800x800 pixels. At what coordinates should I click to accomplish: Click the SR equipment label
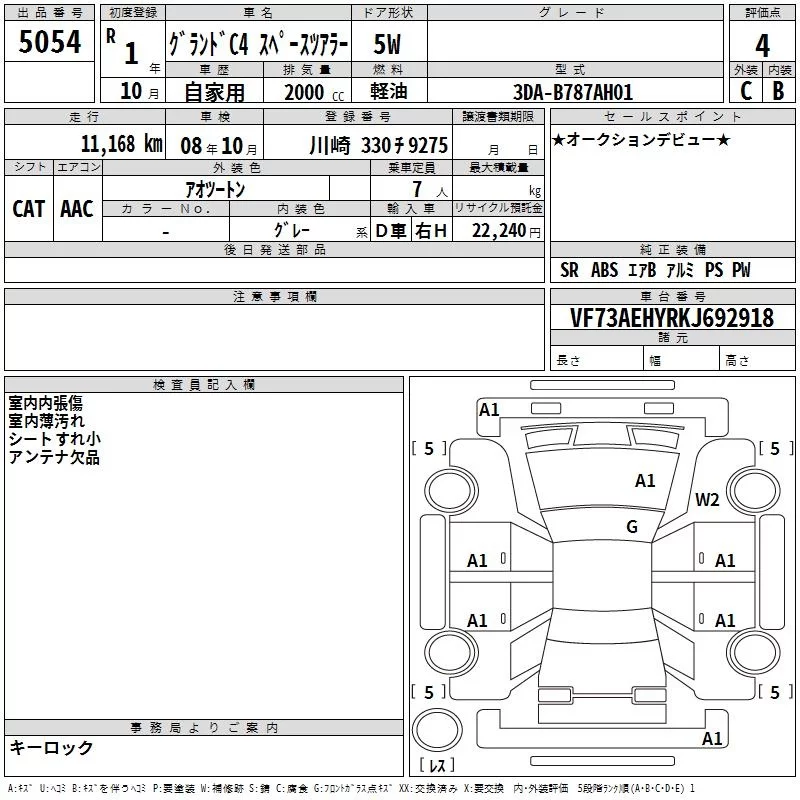[x=569, y=270]
